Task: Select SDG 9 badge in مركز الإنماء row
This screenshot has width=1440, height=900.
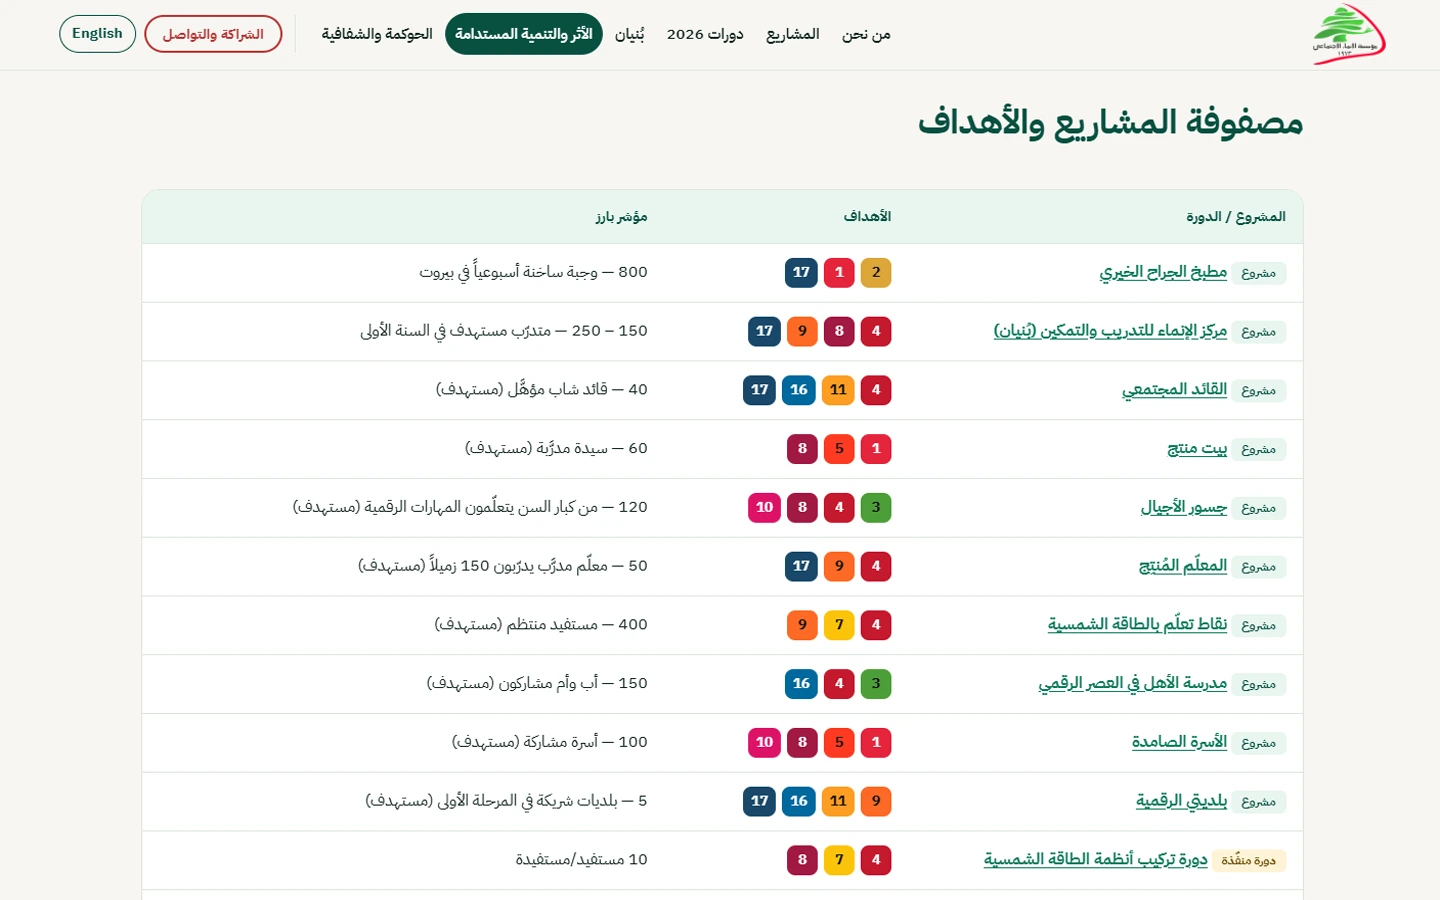Action: [x=802, y=331]
